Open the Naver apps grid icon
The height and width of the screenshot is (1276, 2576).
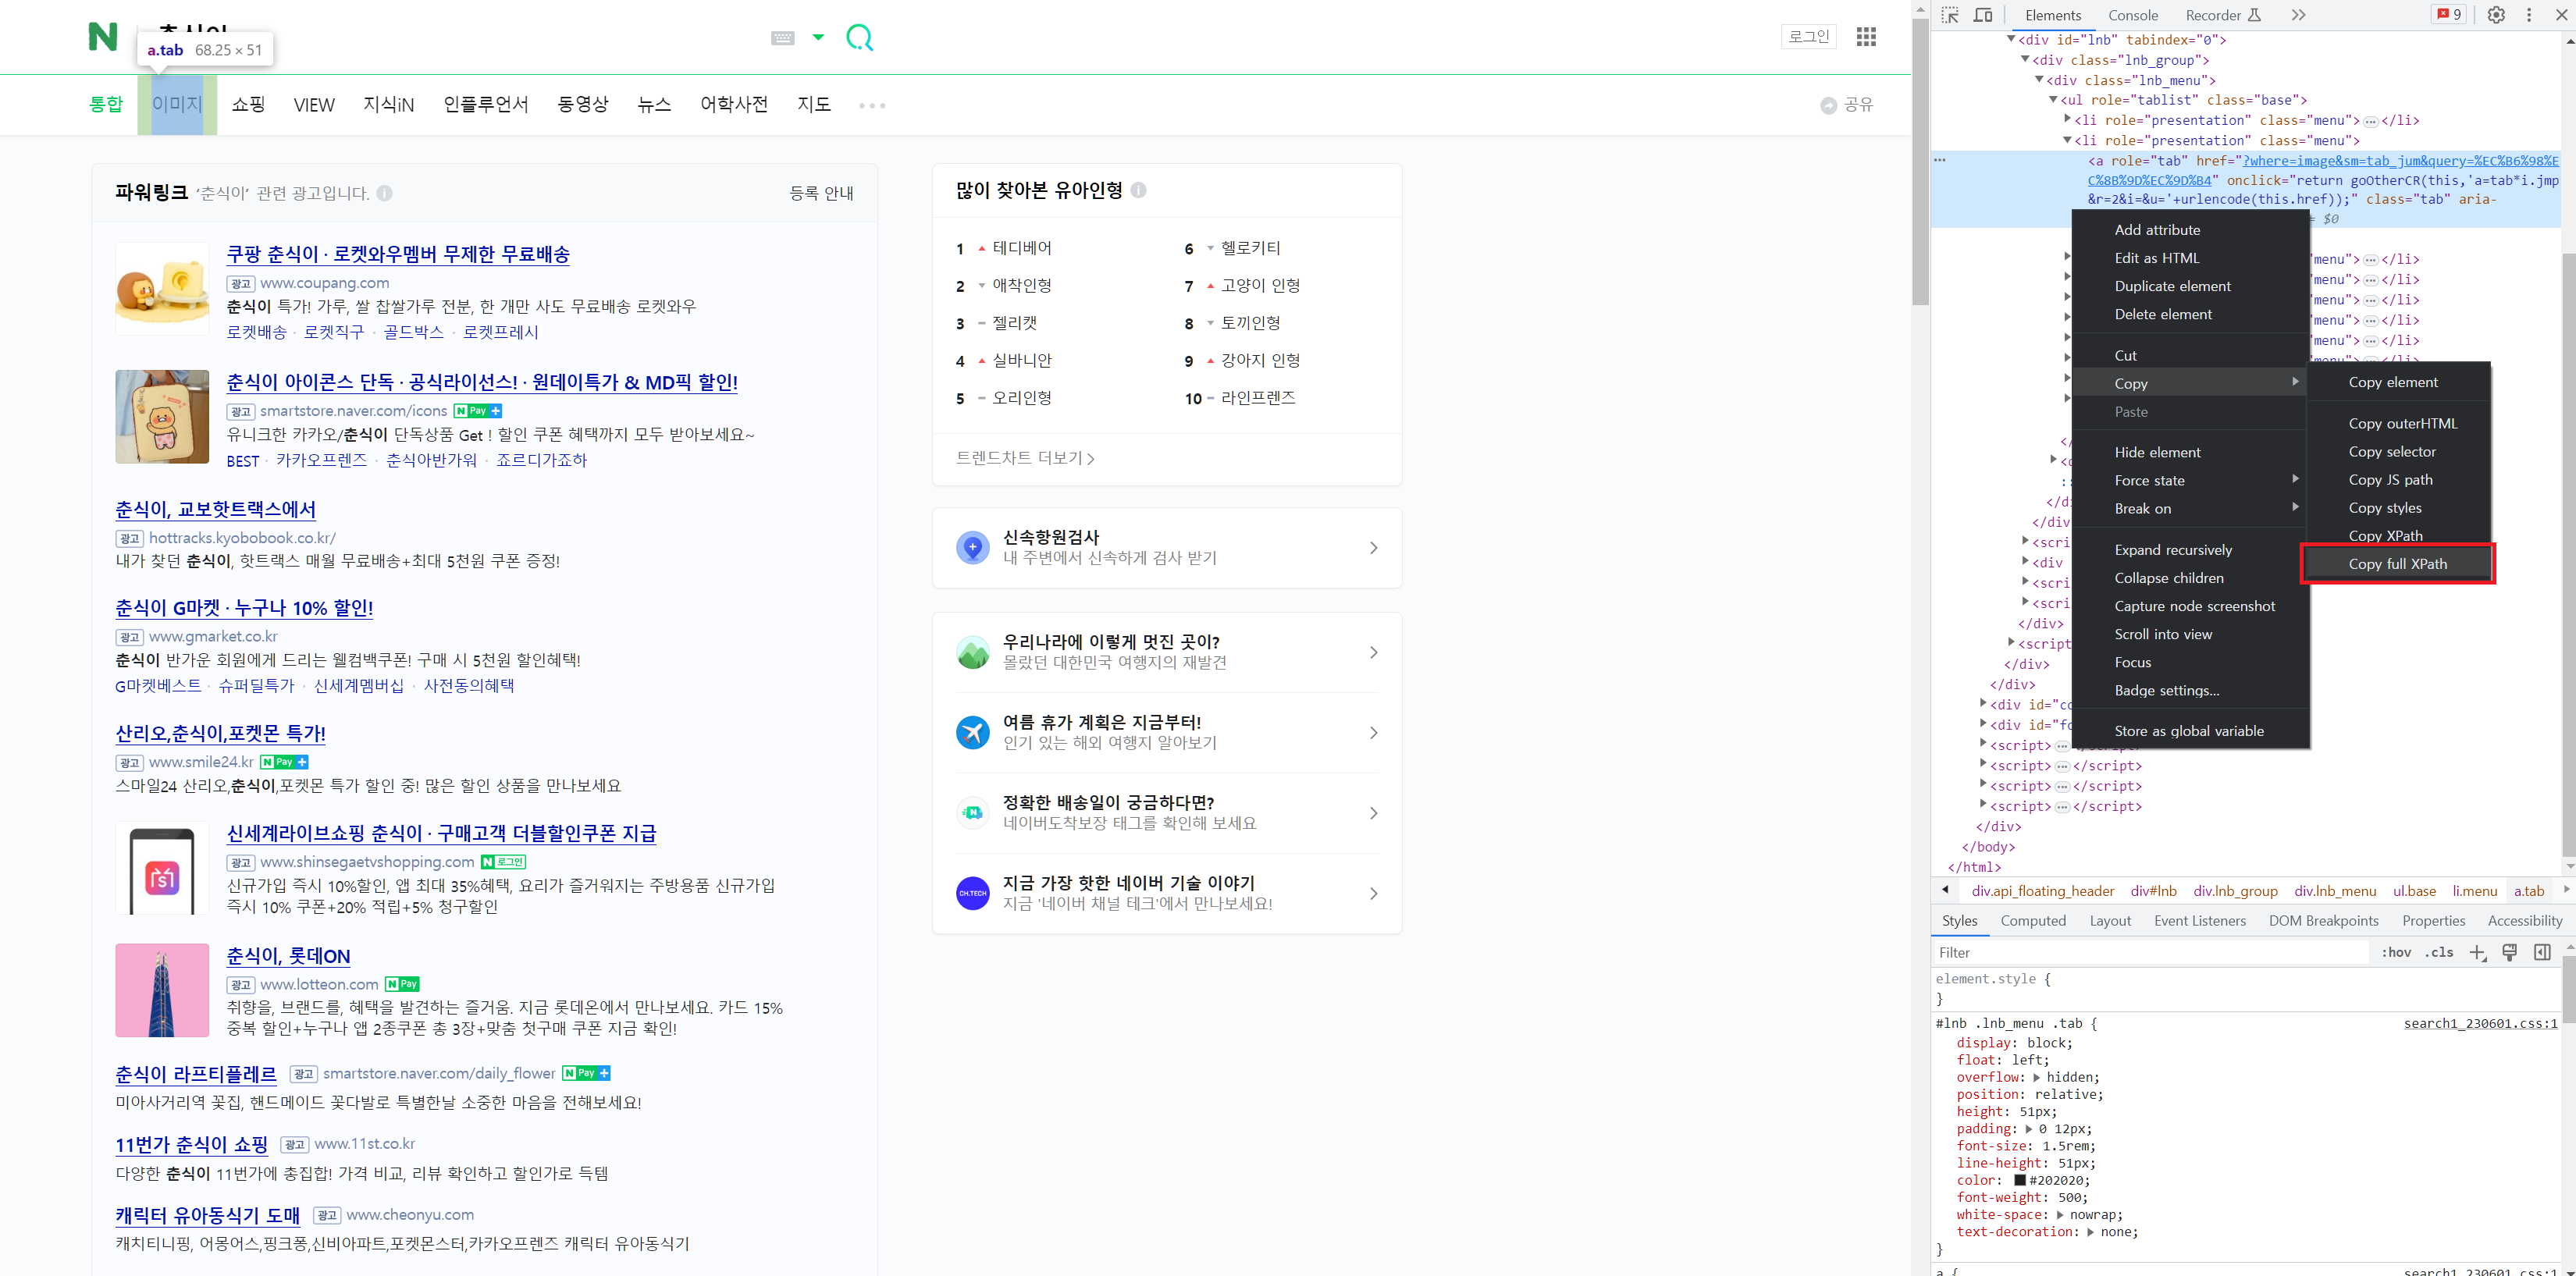coord(1866,37)
